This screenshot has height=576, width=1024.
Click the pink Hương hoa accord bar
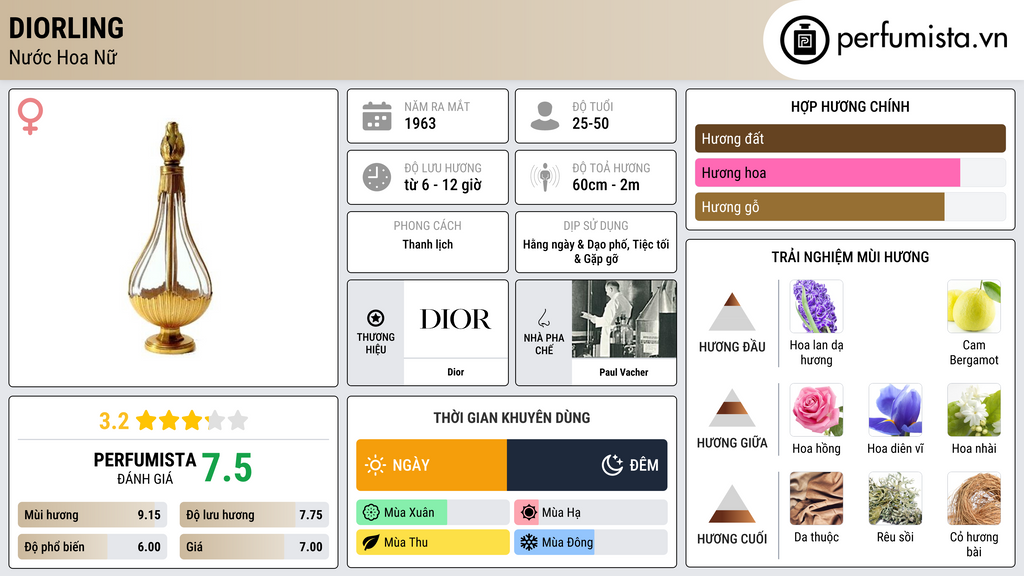pyautogui.click(x=827, y=173)
